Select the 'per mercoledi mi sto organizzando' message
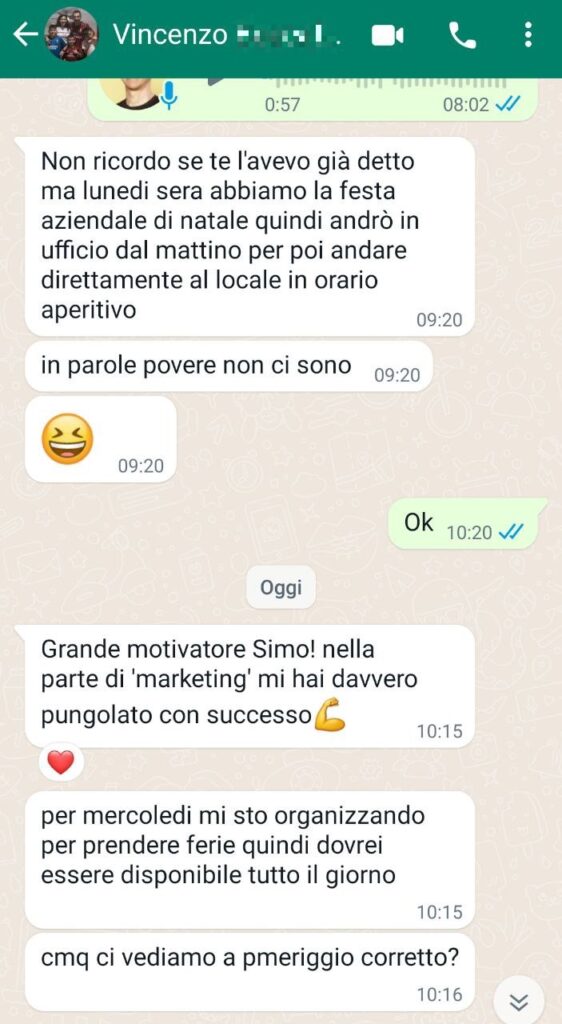Image resolution: width=562 pixels, height=1024 pixels. pos(249,860)
